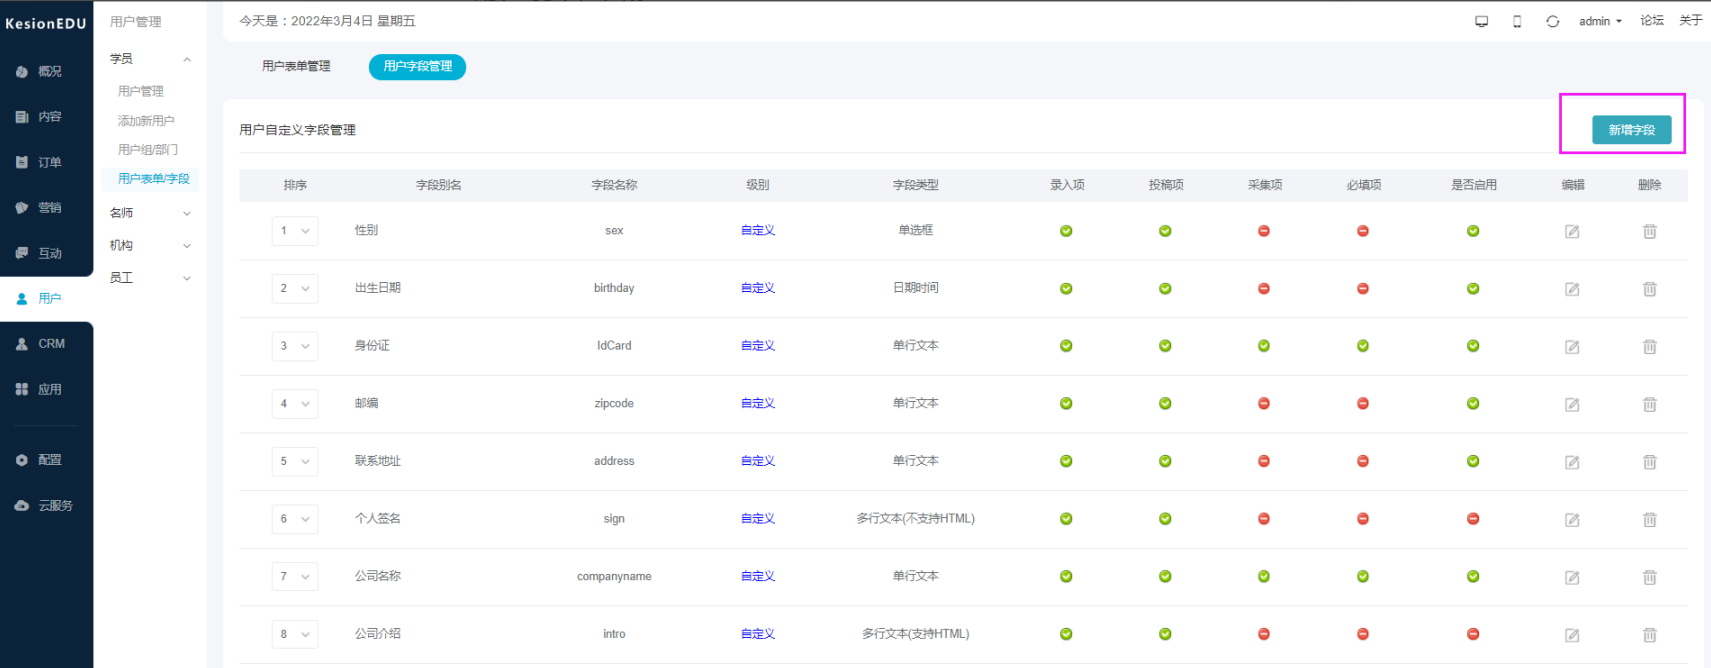This screenshot has width=1711, height=668.
Task: Edit the 公司名称 field
Action: coord(1572,577)
